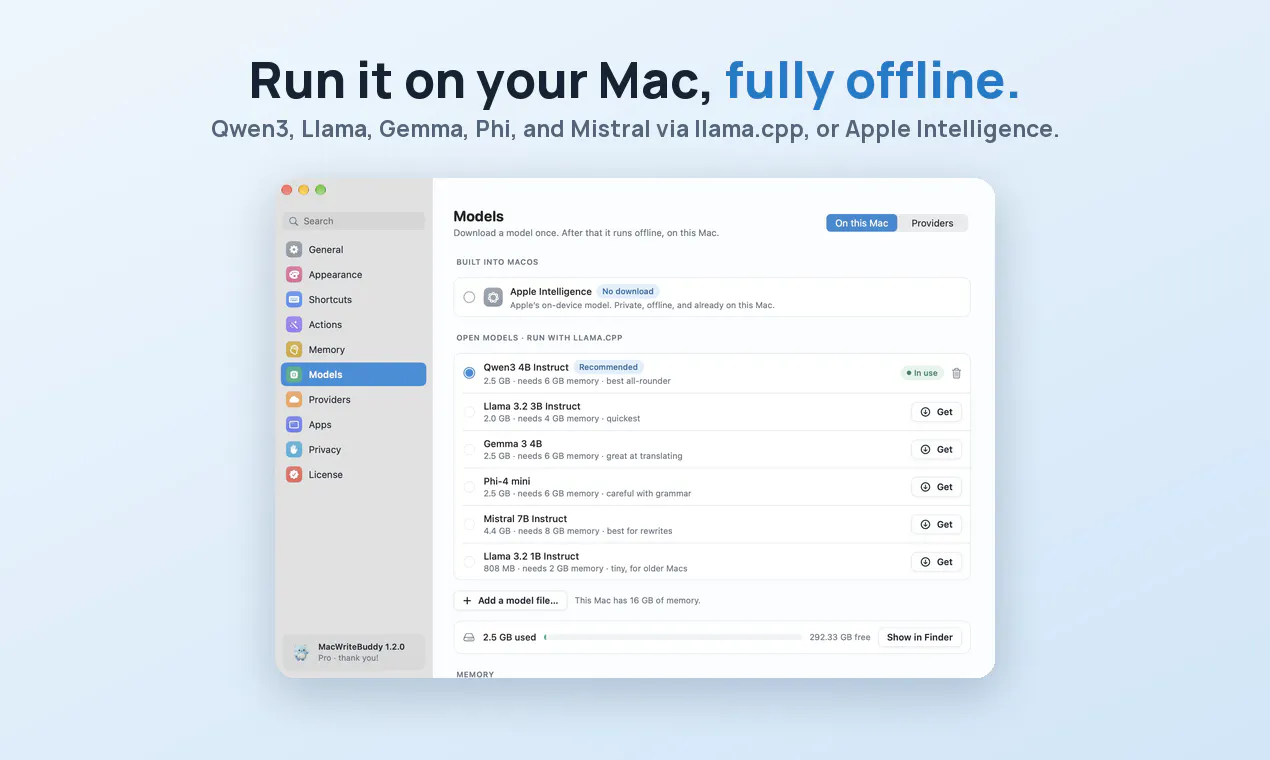The width and height of the screenshot is (1270, 760).
Task: Get the Mistral 7B Instruct model
Action: coord(936,524)
